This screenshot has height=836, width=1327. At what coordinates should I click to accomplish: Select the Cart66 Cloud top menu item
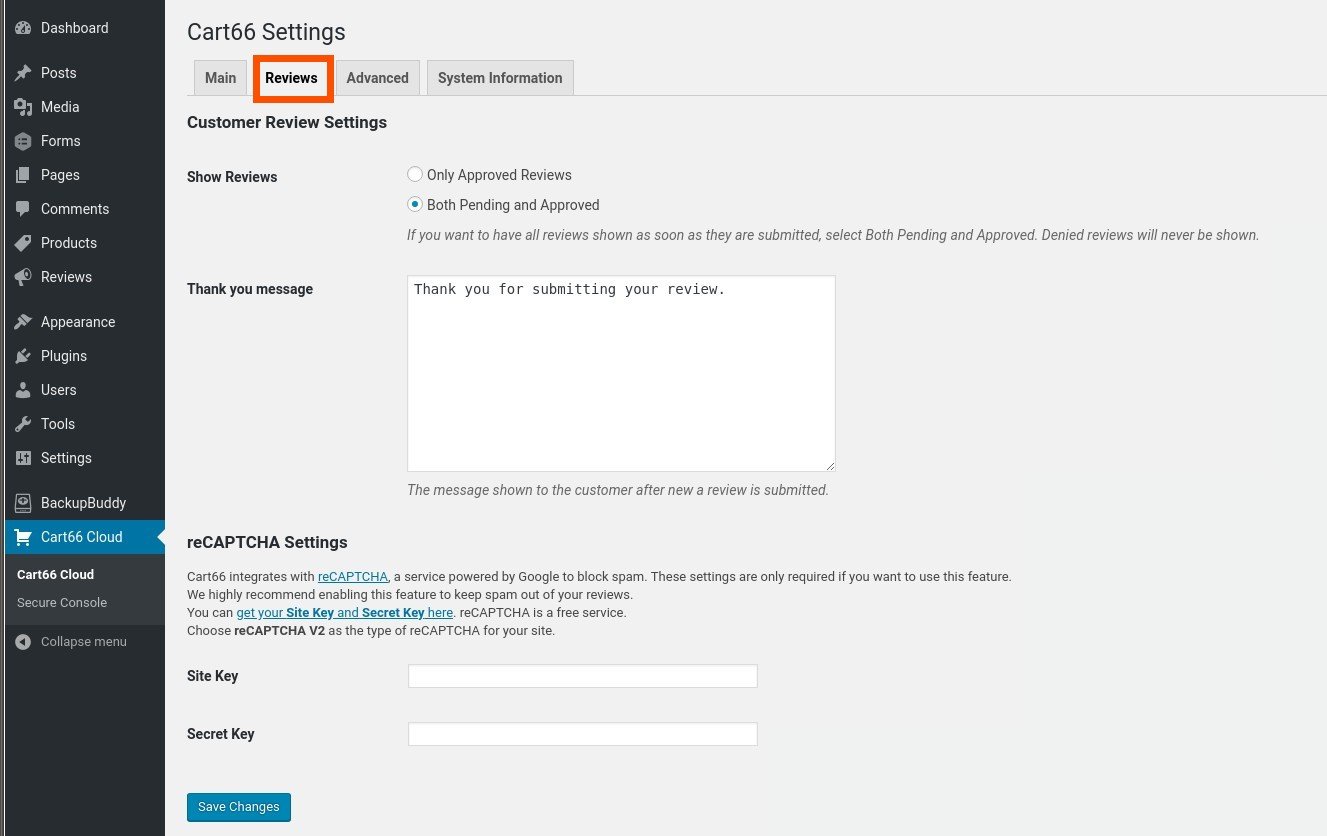[x=84, y=537]
